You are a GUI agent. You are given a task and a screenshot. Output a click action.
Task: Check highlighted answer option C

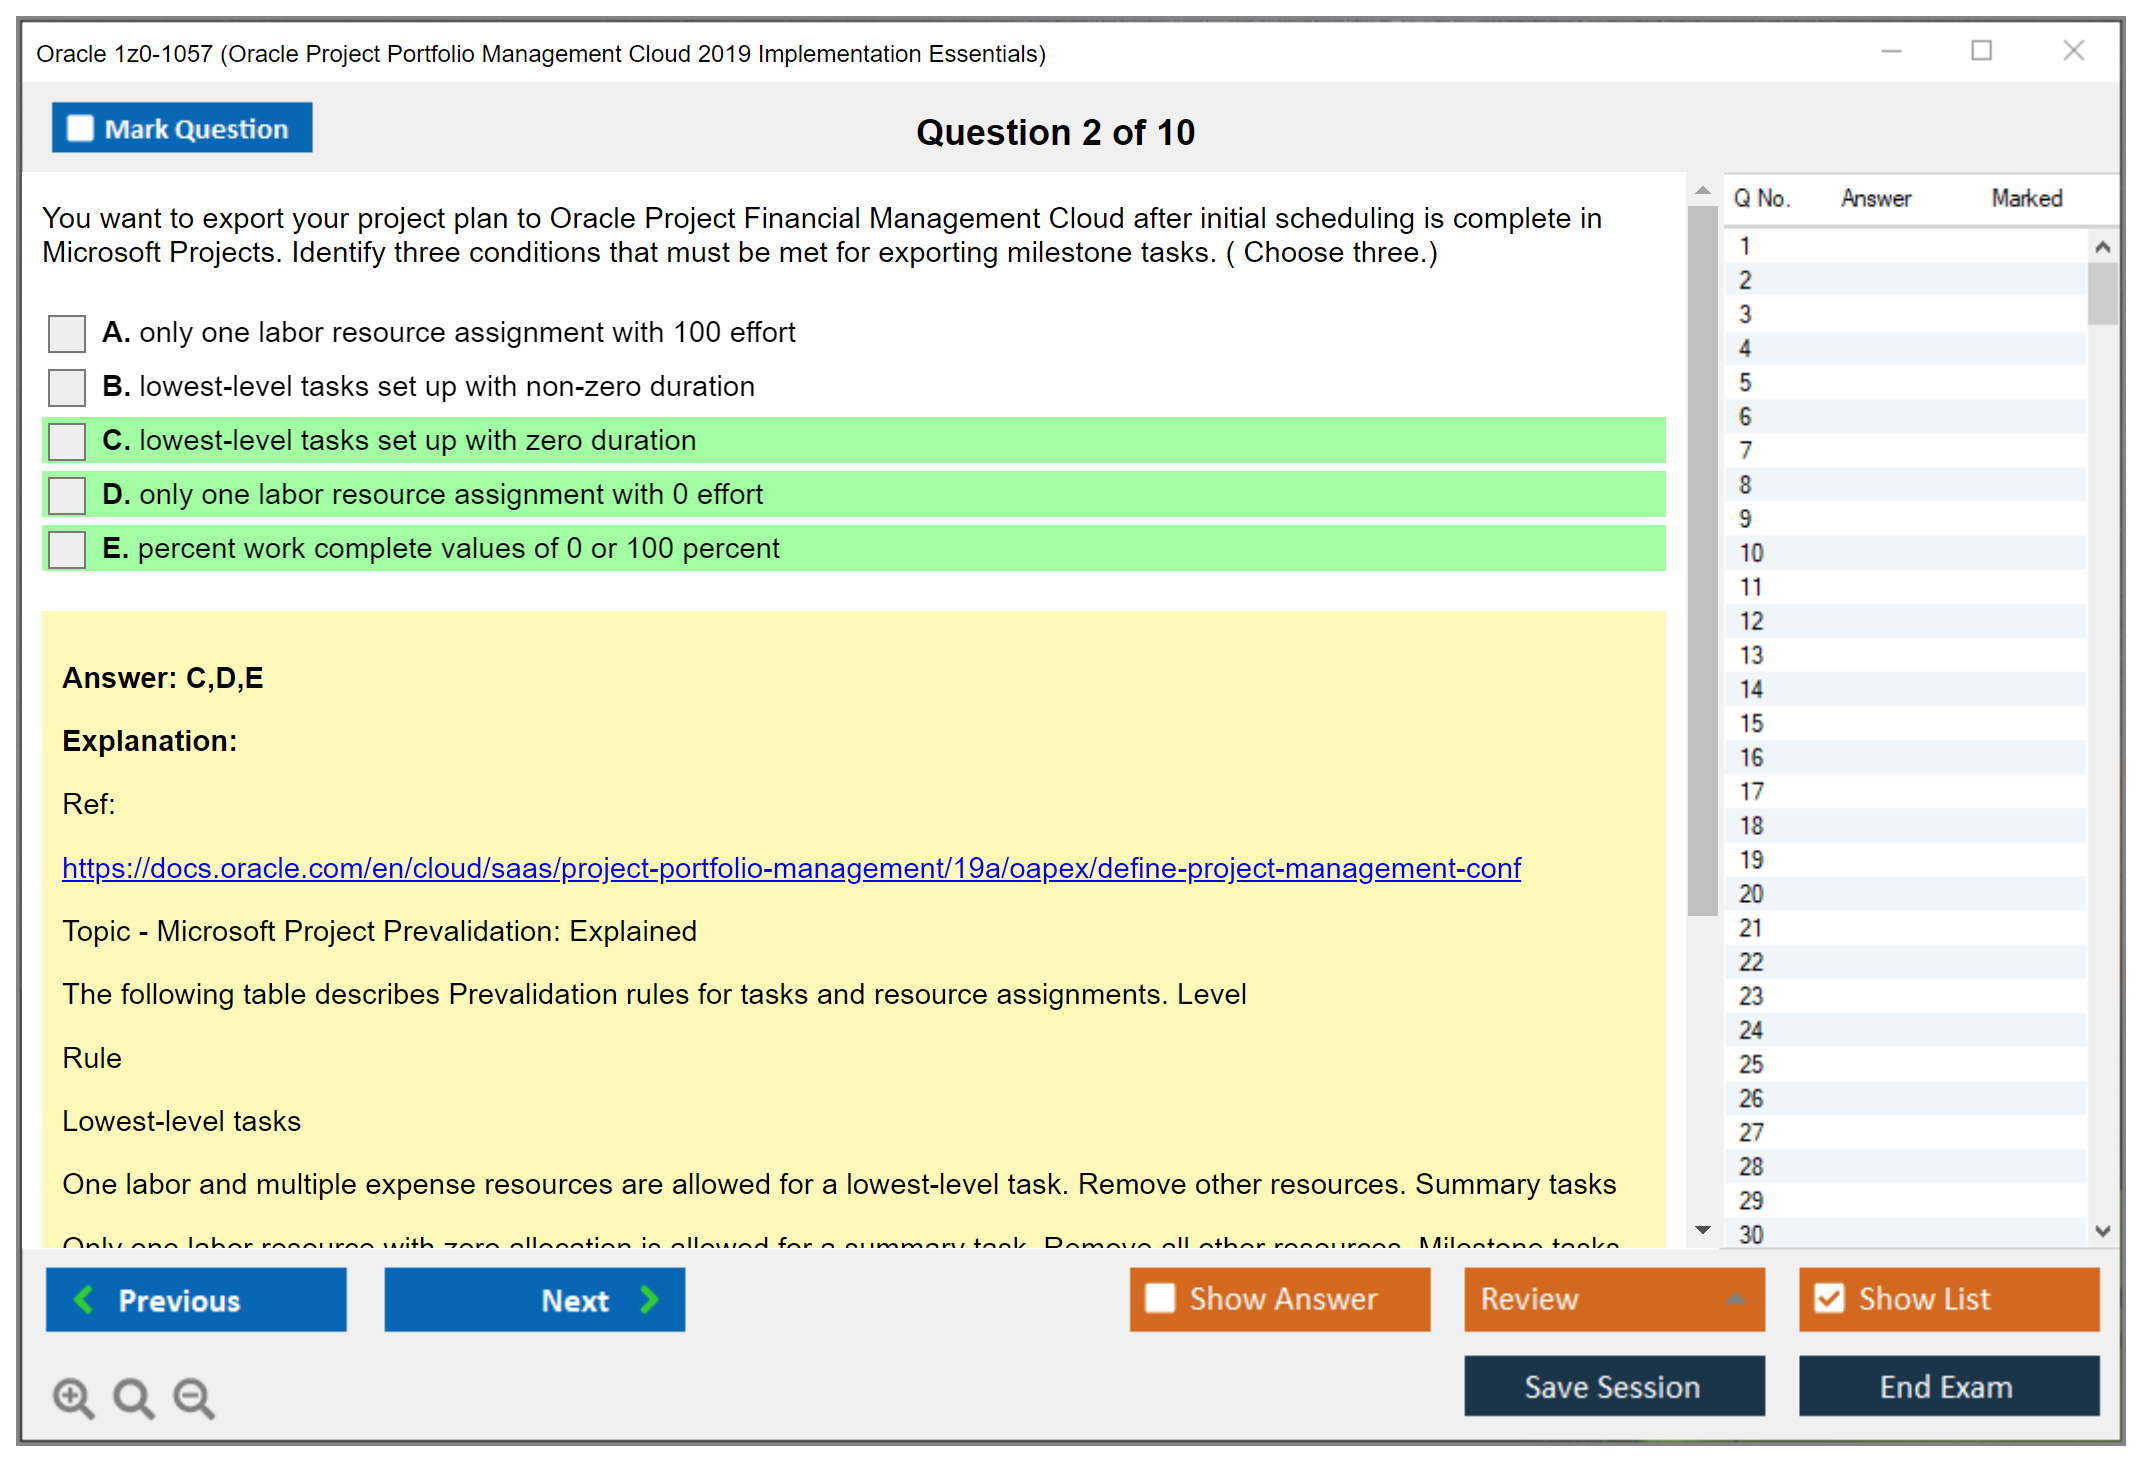pyautogui.click(x=65, y=440)
